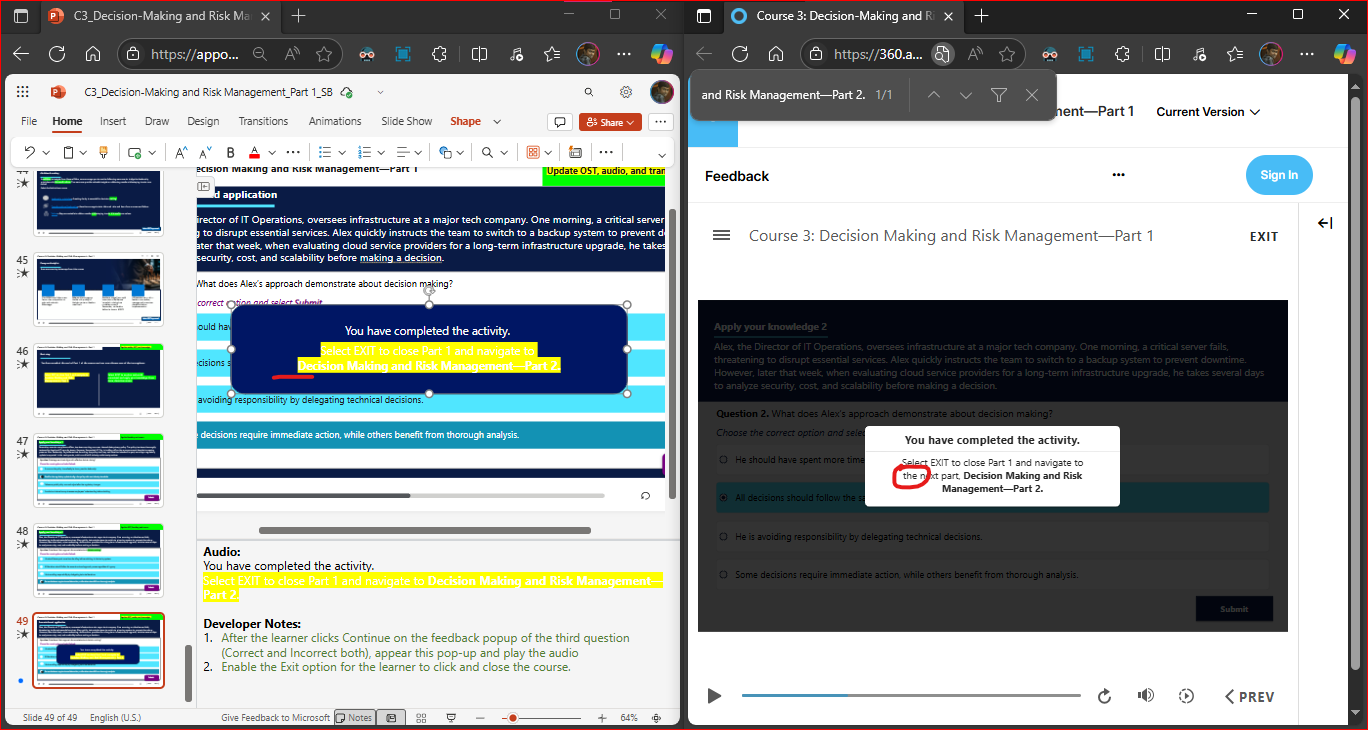Select the Format Painter tool
The width and height of the screenshot is (1368, 730).
103,152
